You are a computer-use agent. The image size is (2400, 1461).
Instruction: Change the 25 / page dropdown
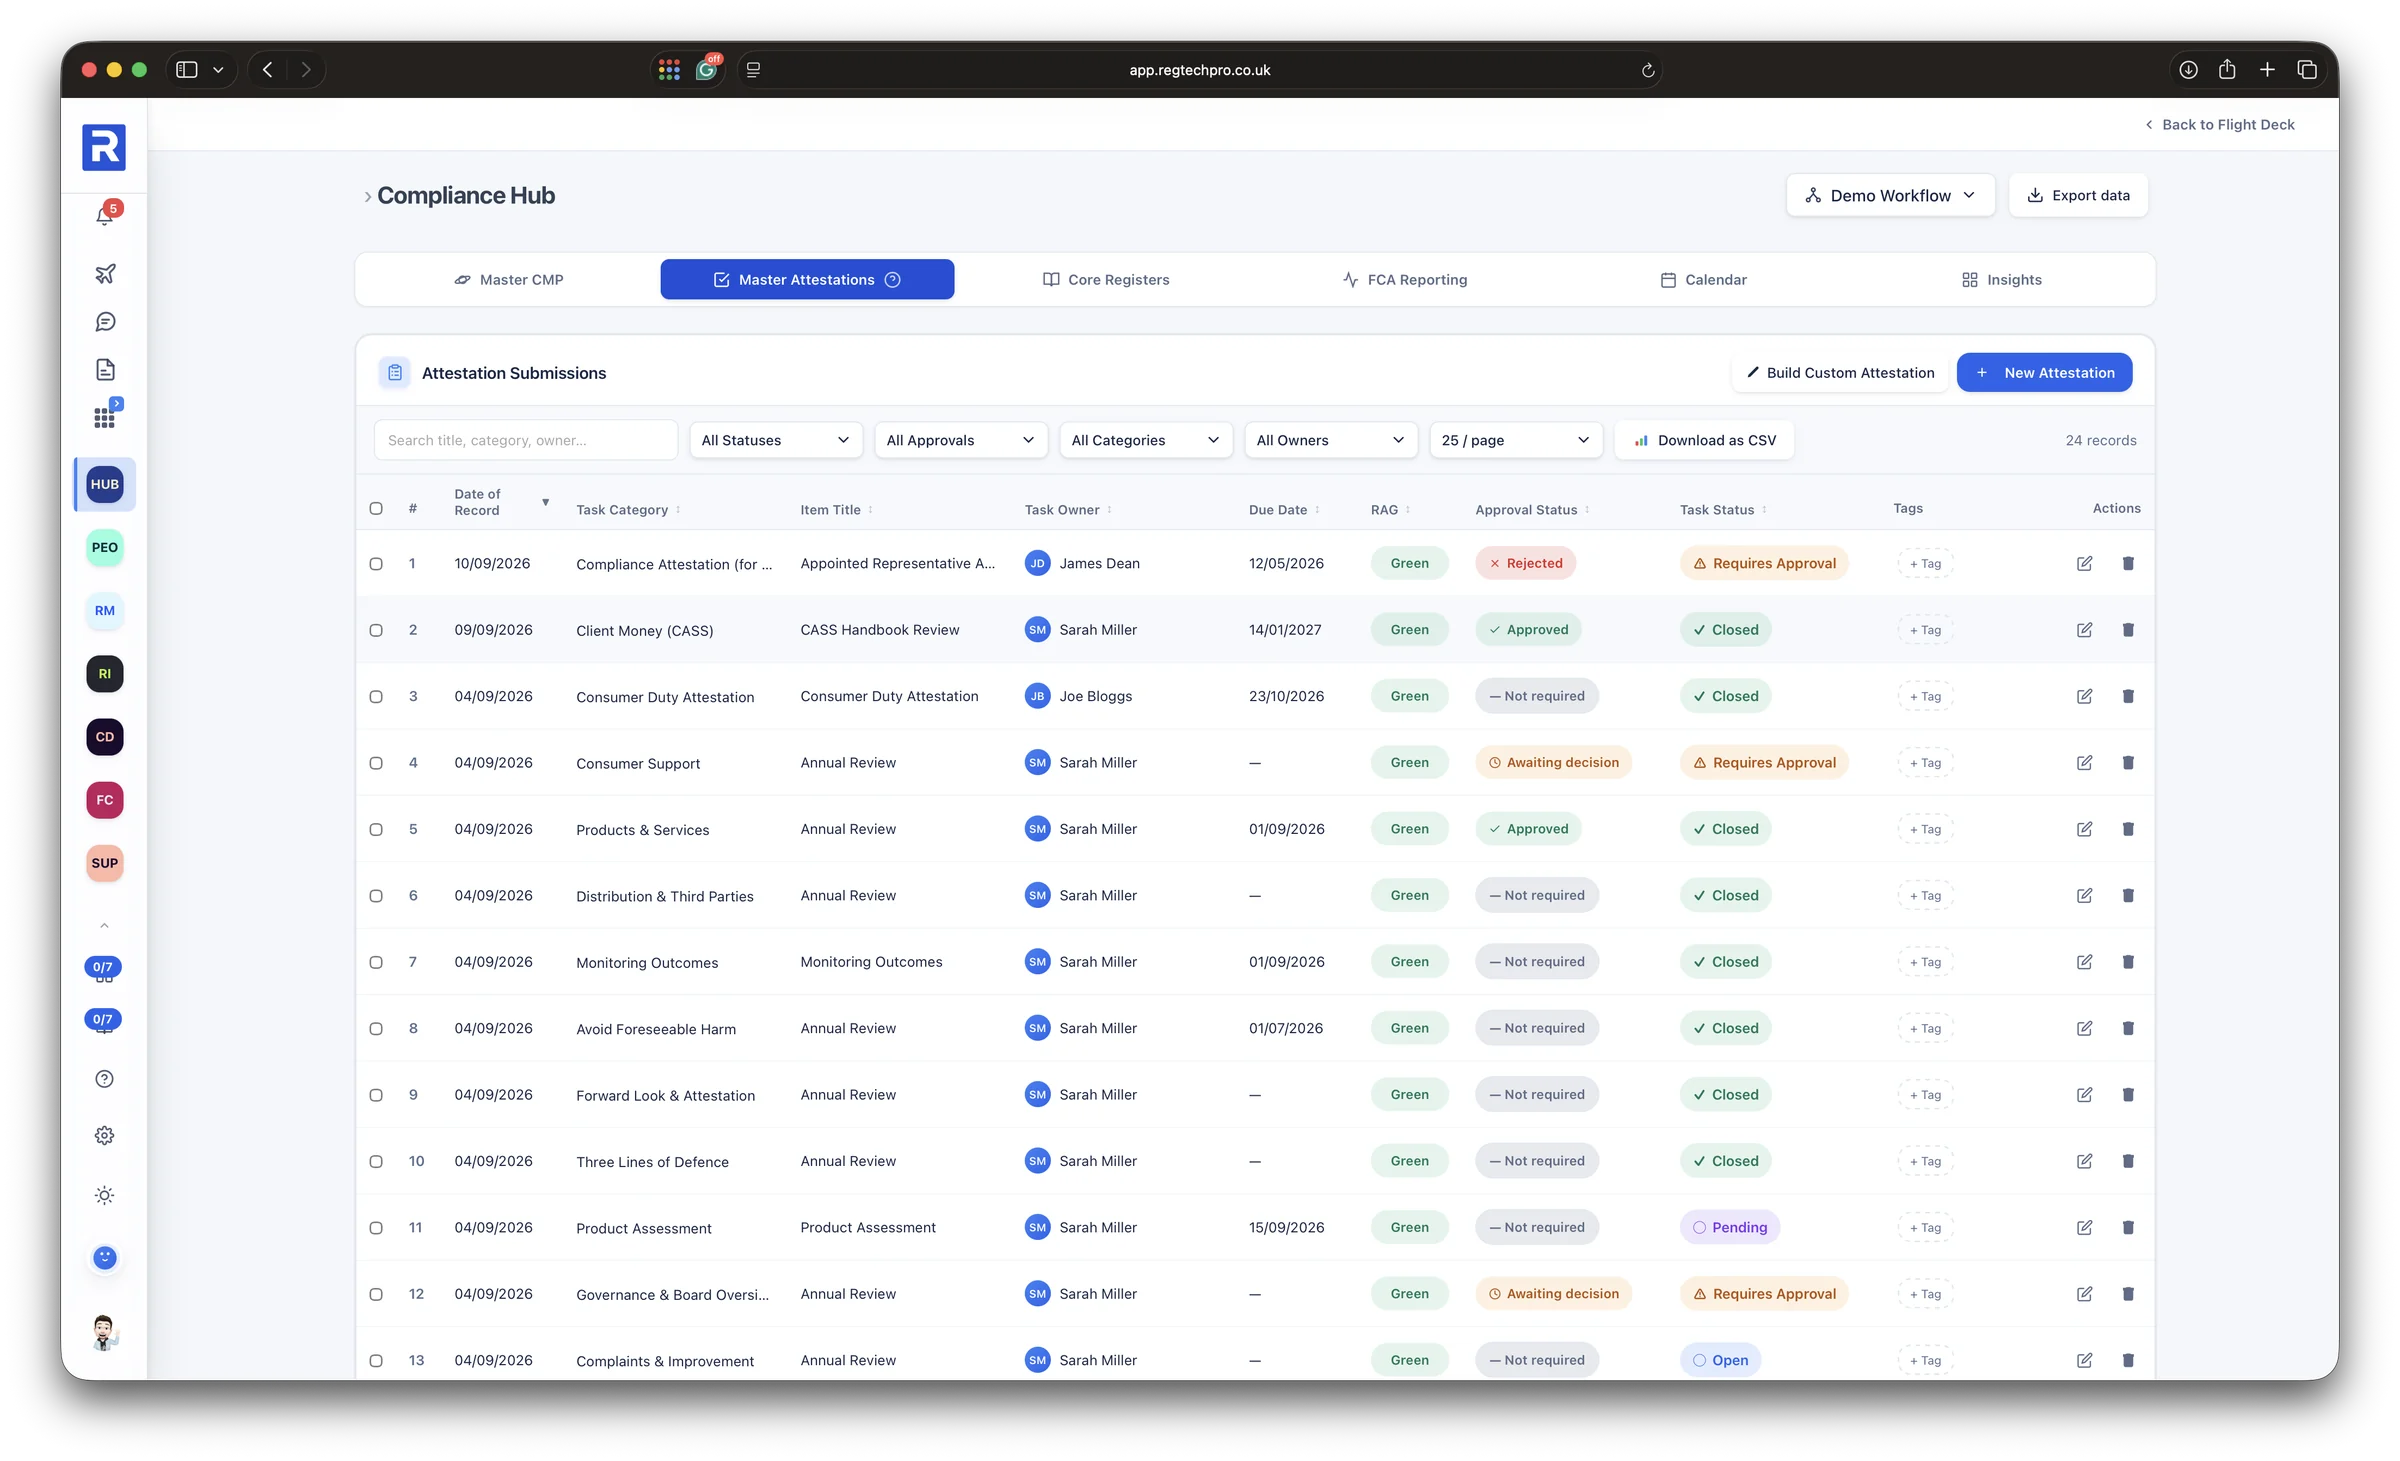click(1516, 440)
